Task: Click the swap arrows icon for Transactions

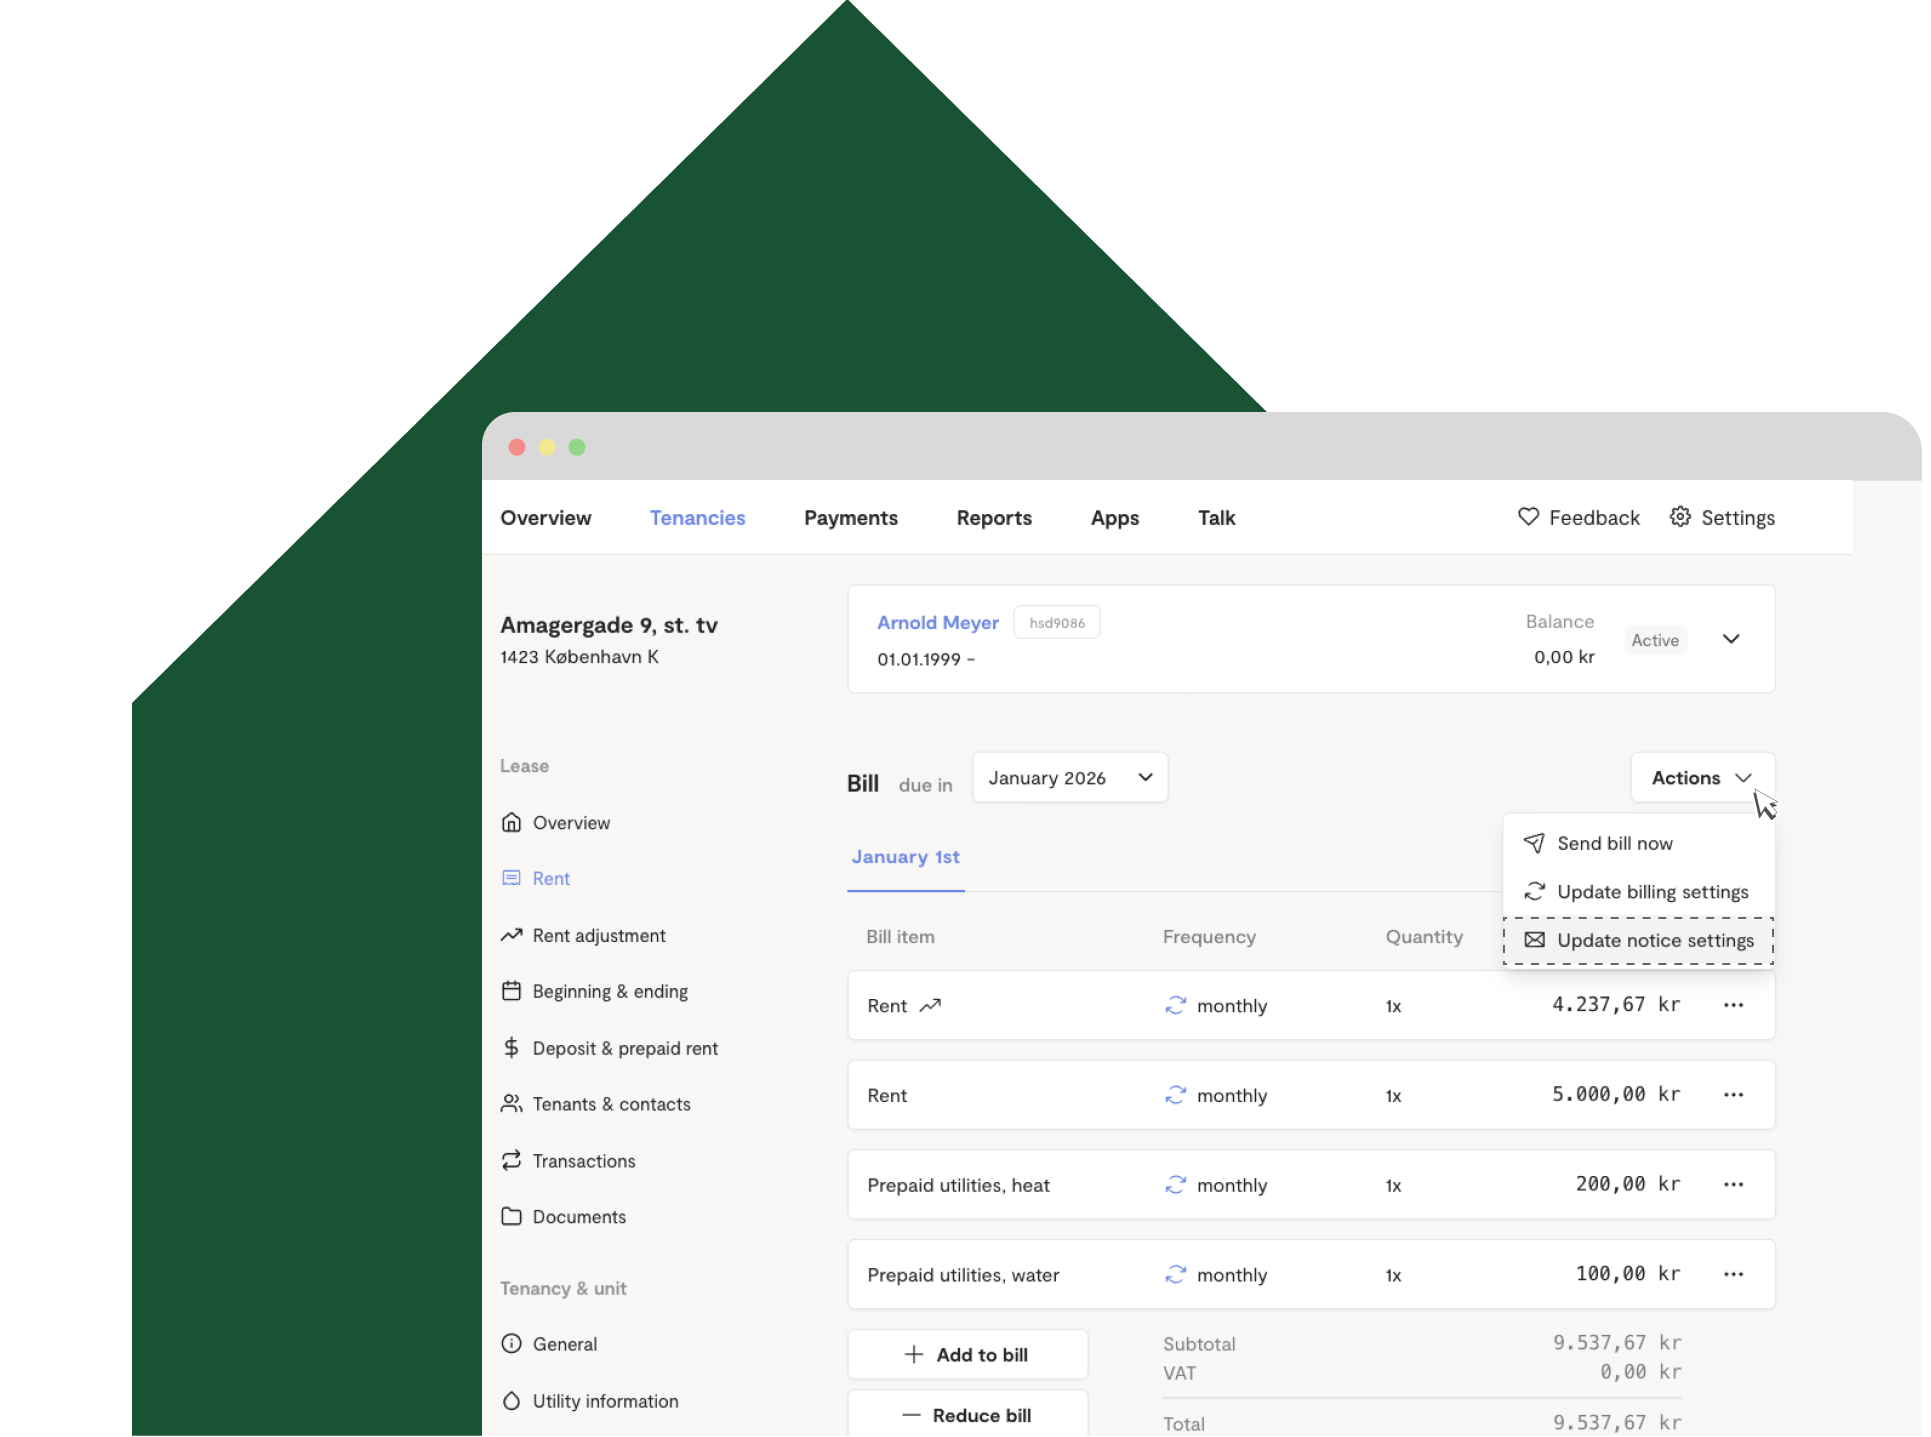Action: click(511, 1161)
